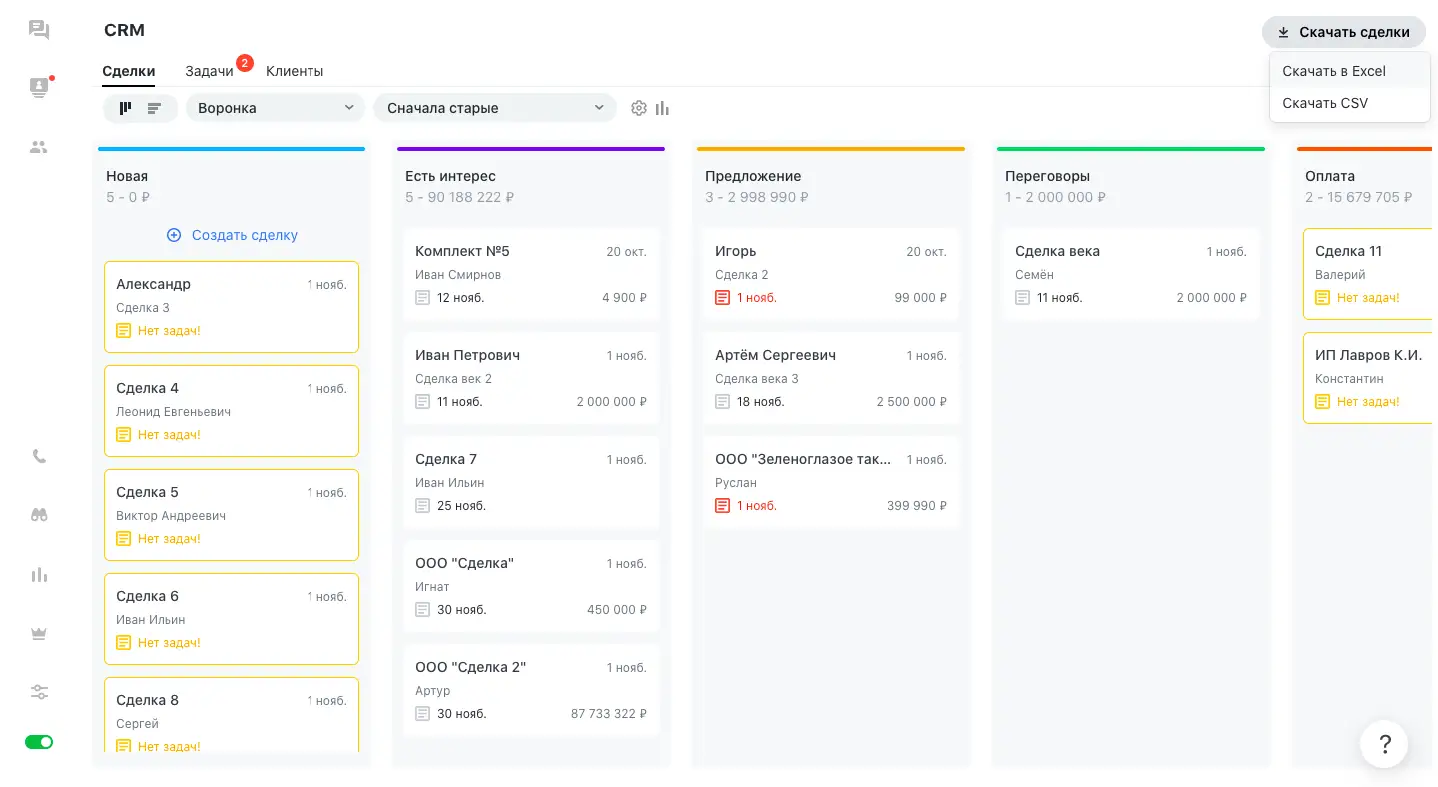The height and width of the screenshot is (787, 1438).
Task: Open the chats icon in sidebar
Action: pyautogui.click(x=39, y=30)
